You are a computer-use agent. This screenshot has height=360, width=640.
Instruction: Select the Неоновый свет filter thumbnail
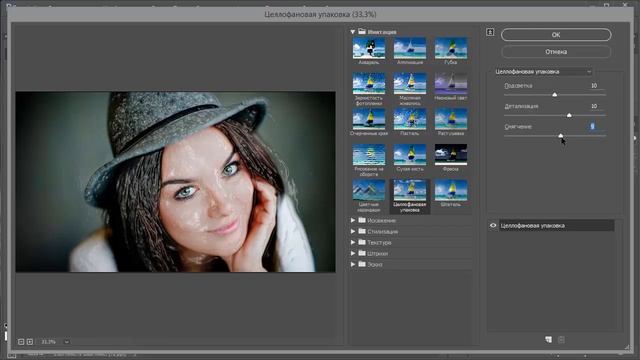point(451,83)
